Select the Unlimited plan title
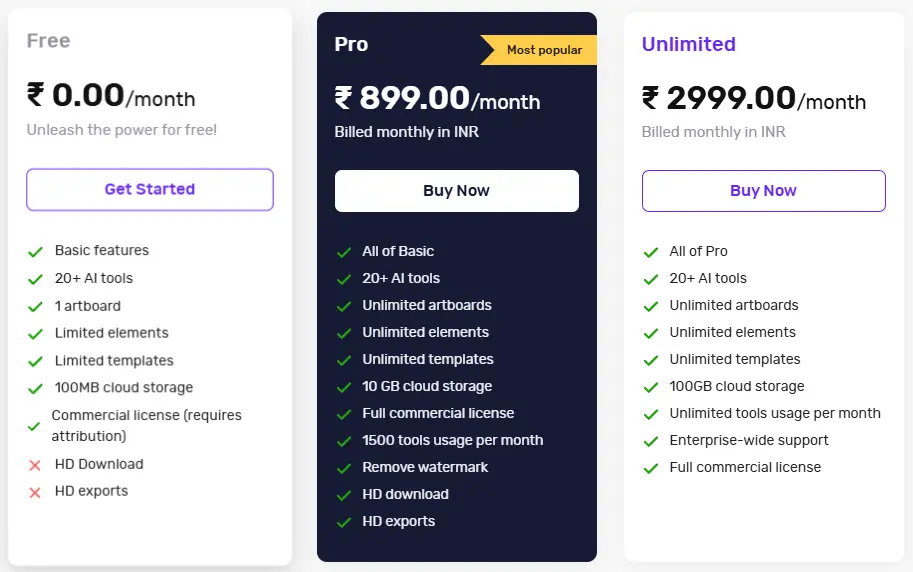 (x=688, y=44)
